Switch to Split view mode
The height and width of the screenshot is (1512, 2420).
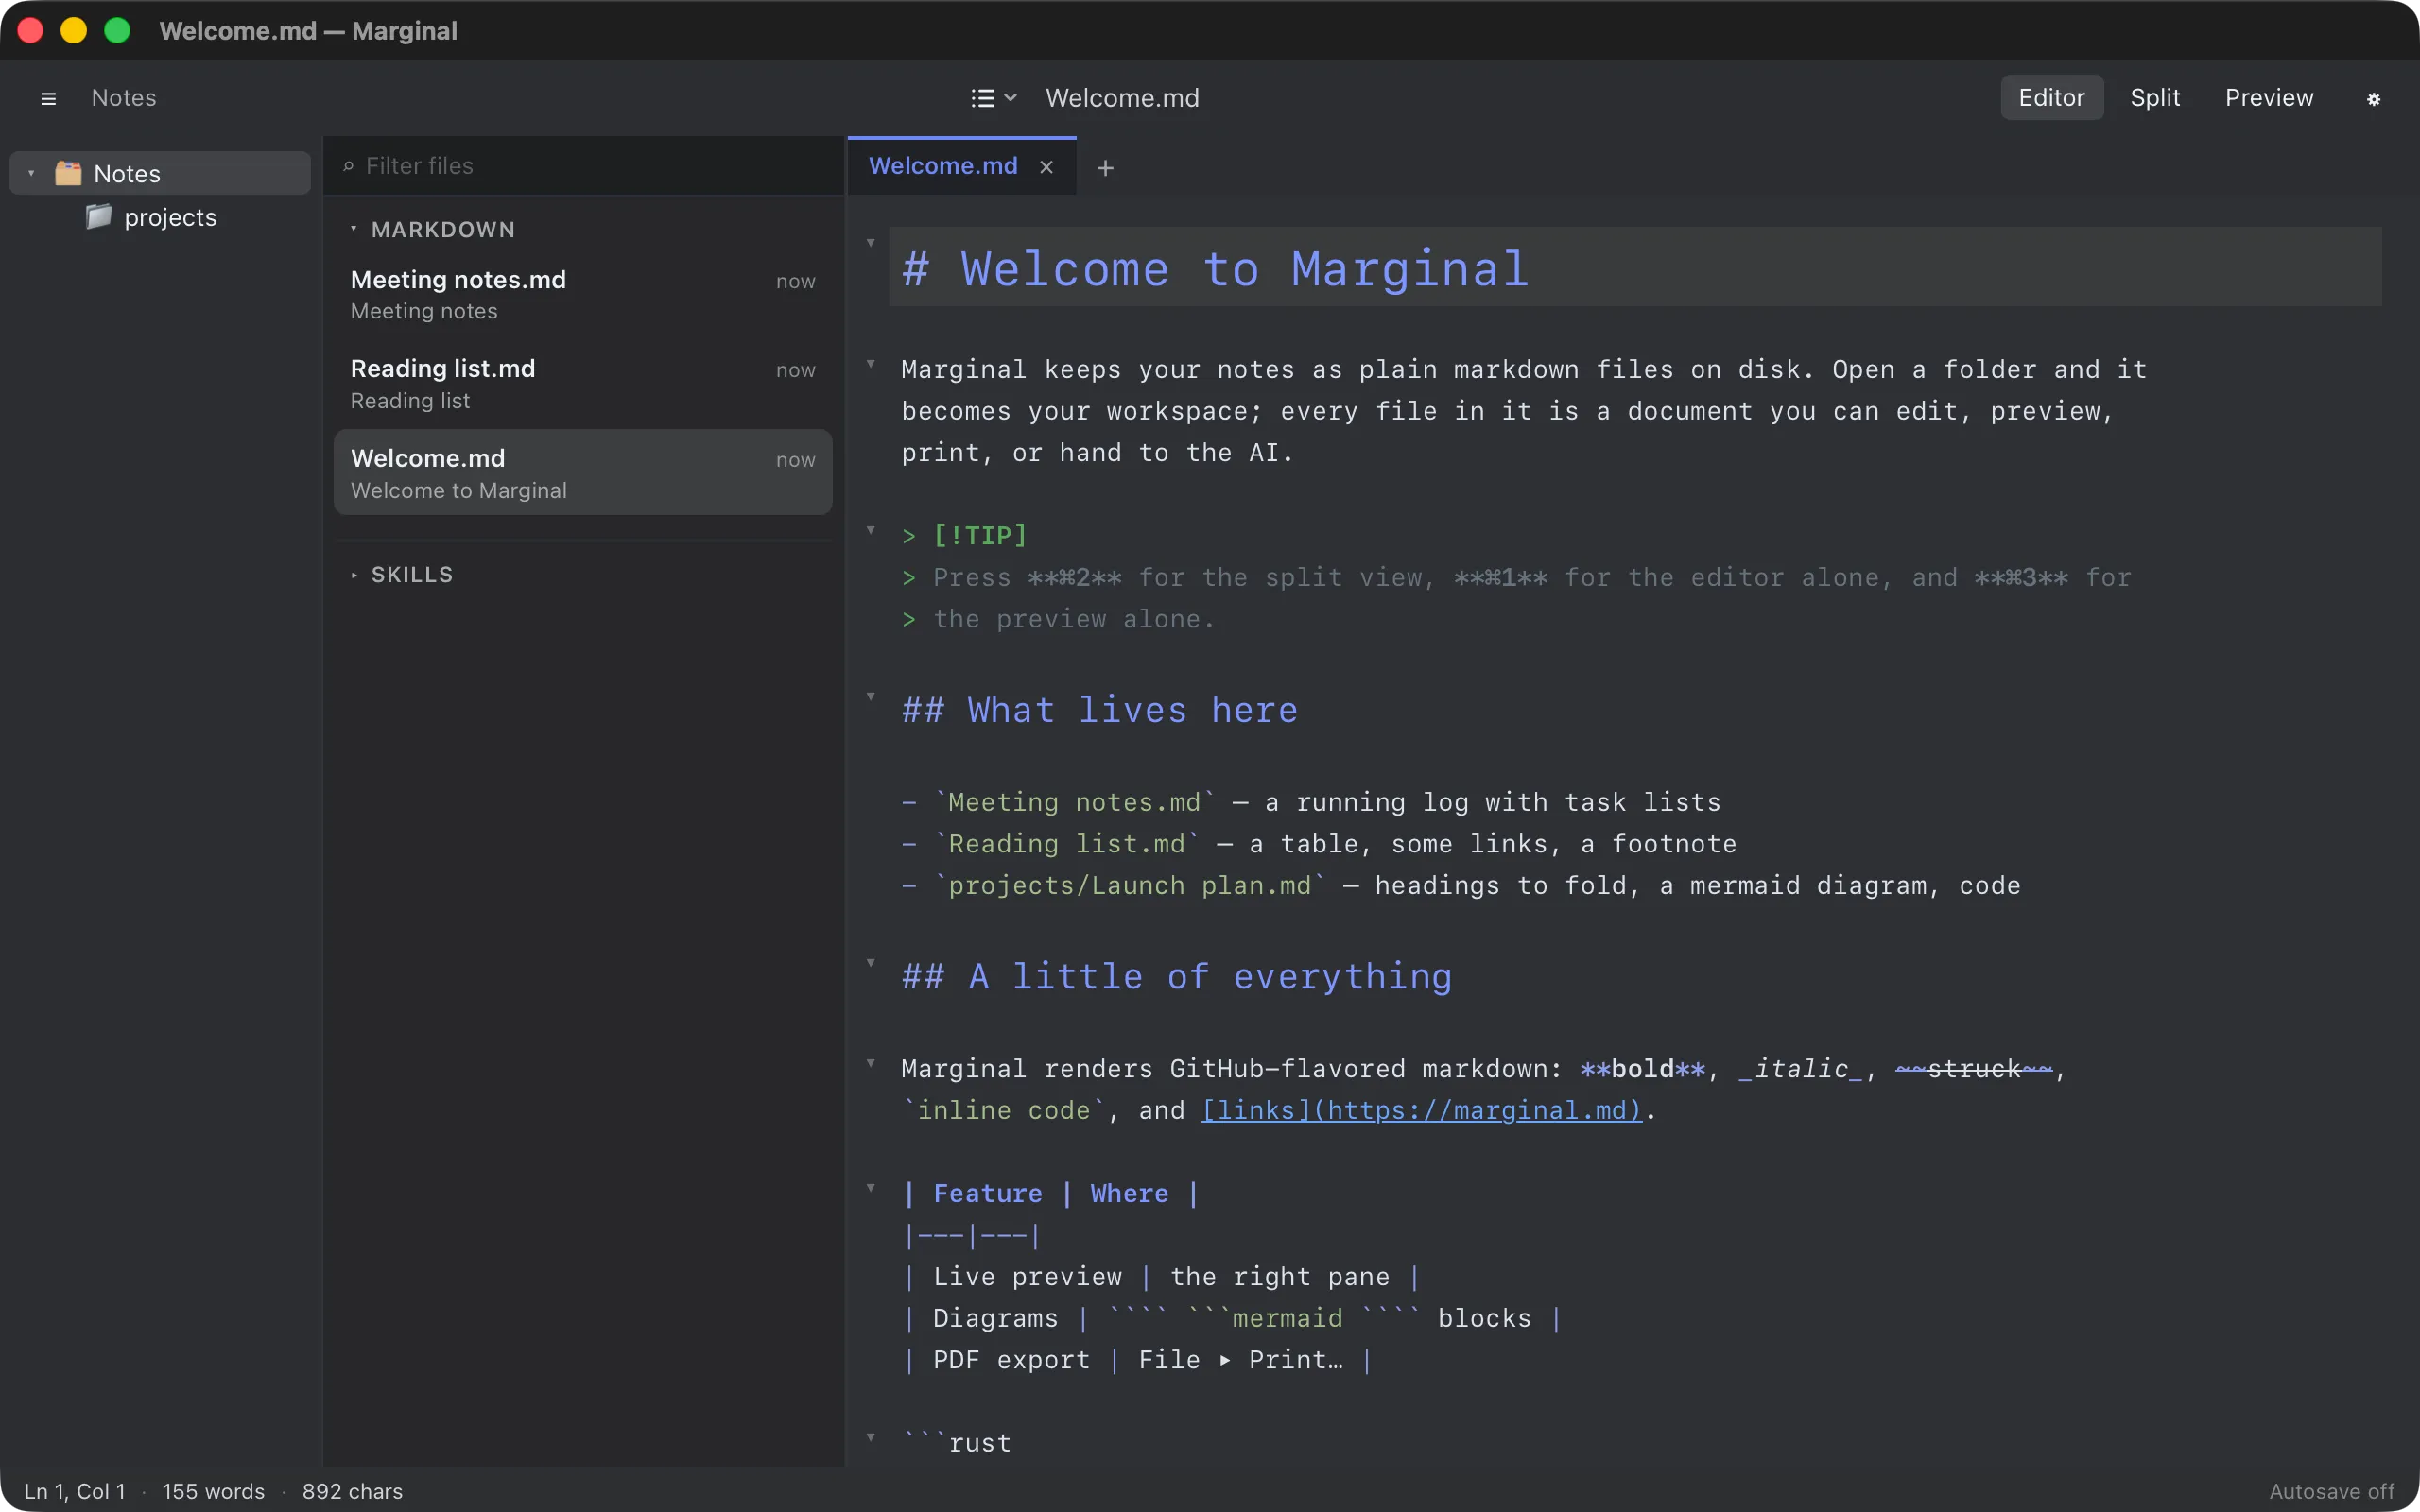point(2154,97)
